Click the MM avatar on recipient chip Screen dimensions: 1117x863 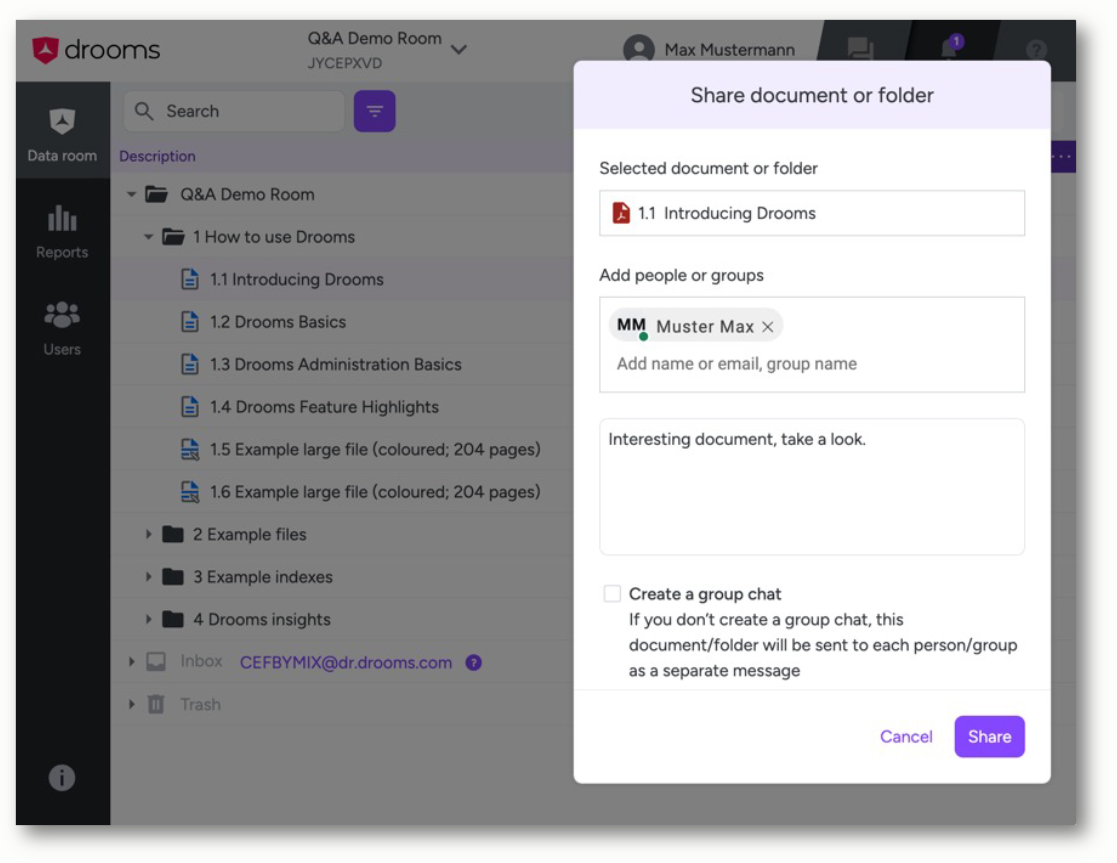631,326
